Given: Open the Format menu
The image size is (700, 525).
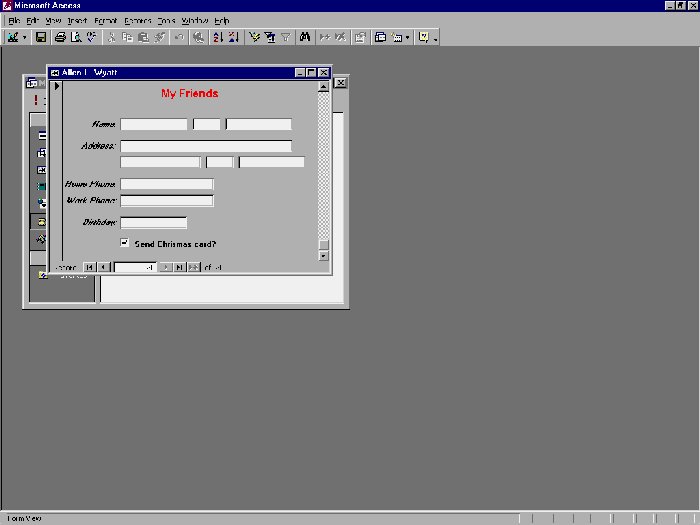Looking at the screenshot, I should (x=105, y=20).
